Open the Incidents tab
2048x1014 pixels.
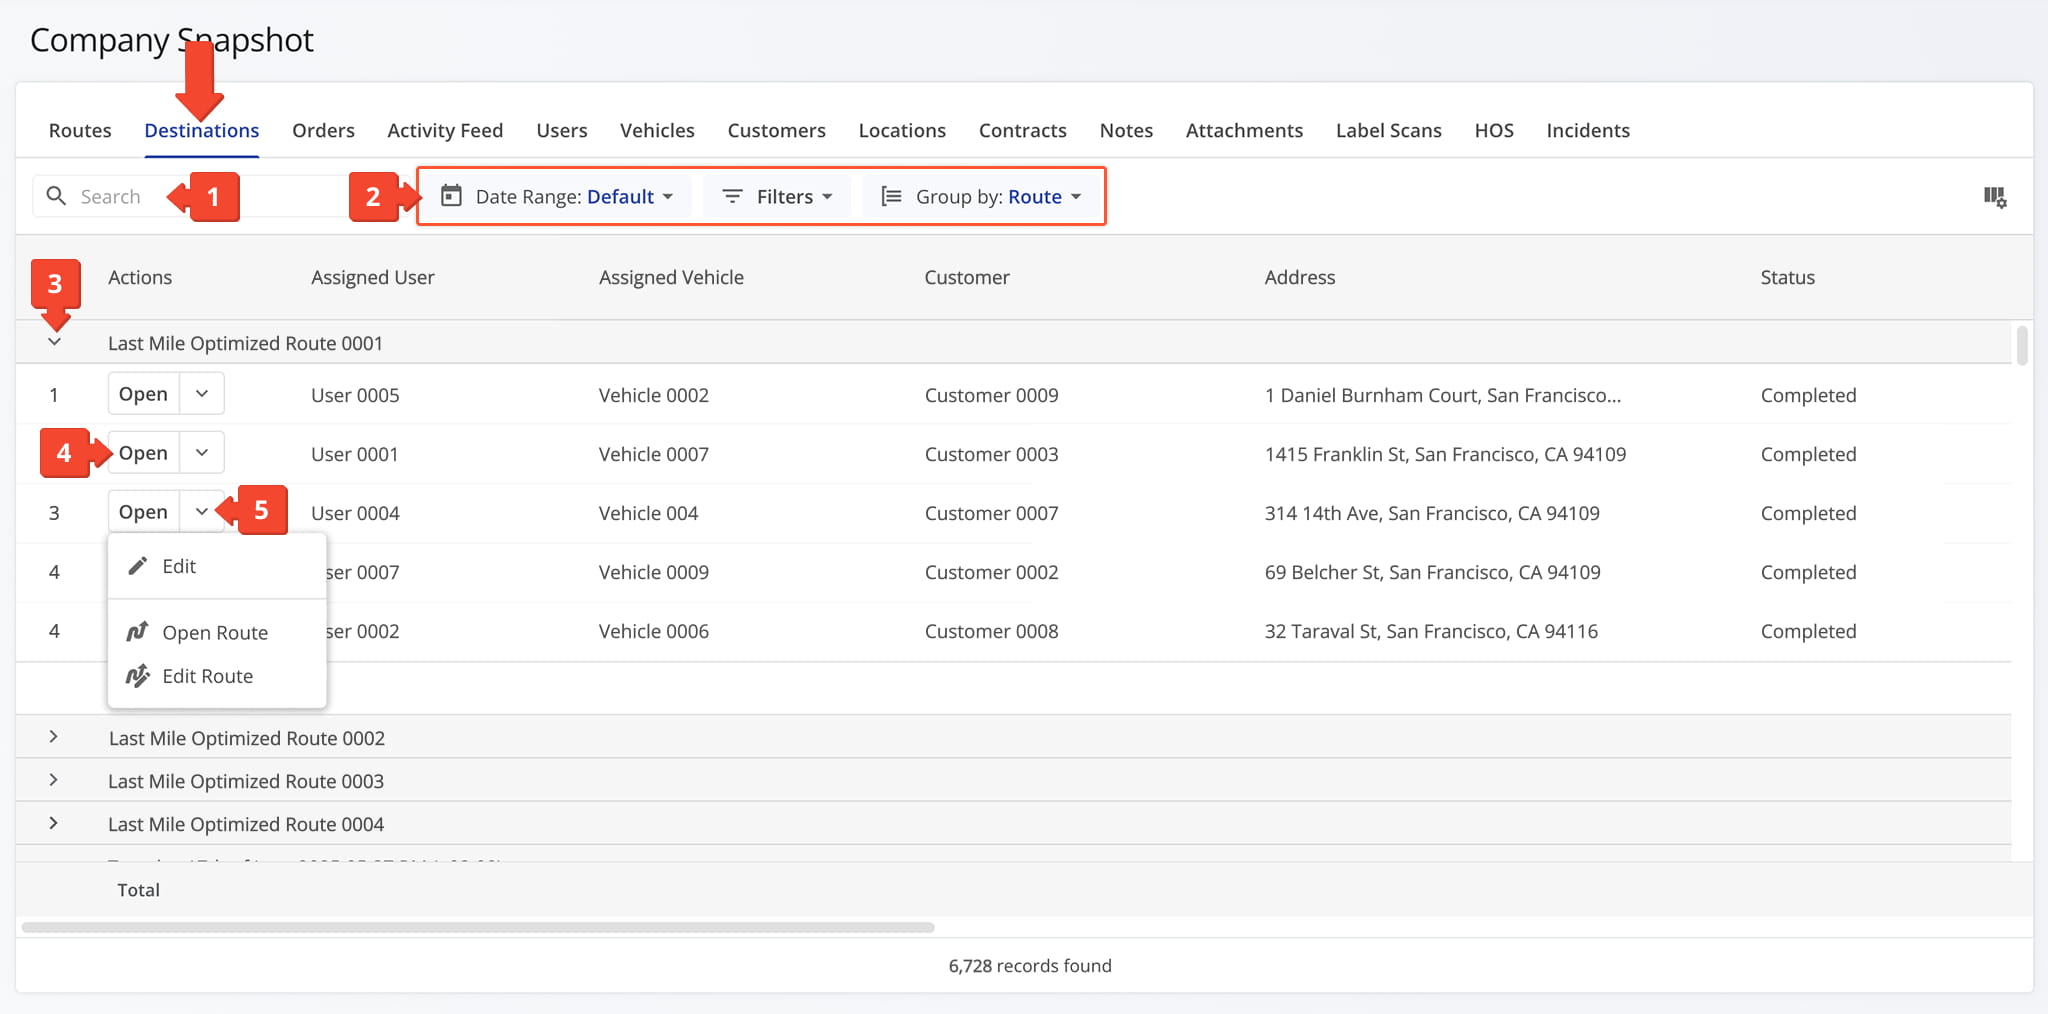pyautogui.click(x=1588, y=130)
